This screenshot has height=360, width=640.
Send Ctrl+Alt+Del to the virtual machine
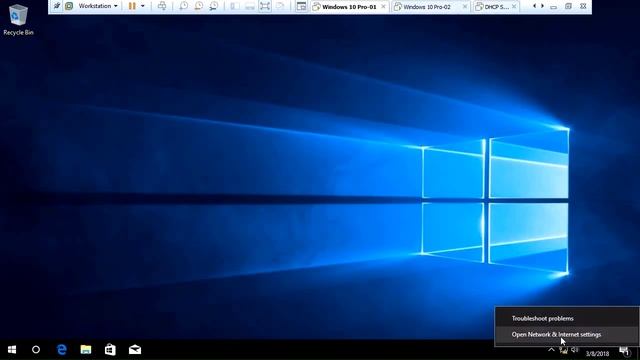pyautogui.click(x=162, y=6)
